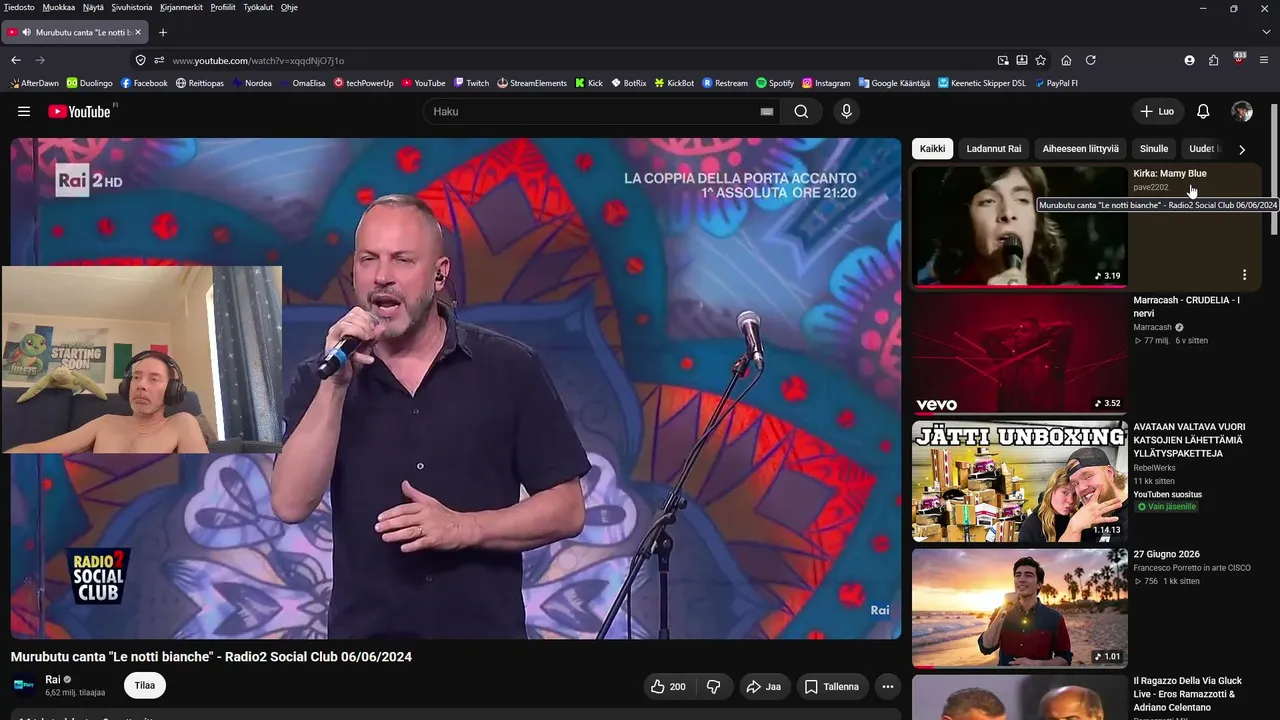Click the browser address bar URL

[x=258, y=61]
